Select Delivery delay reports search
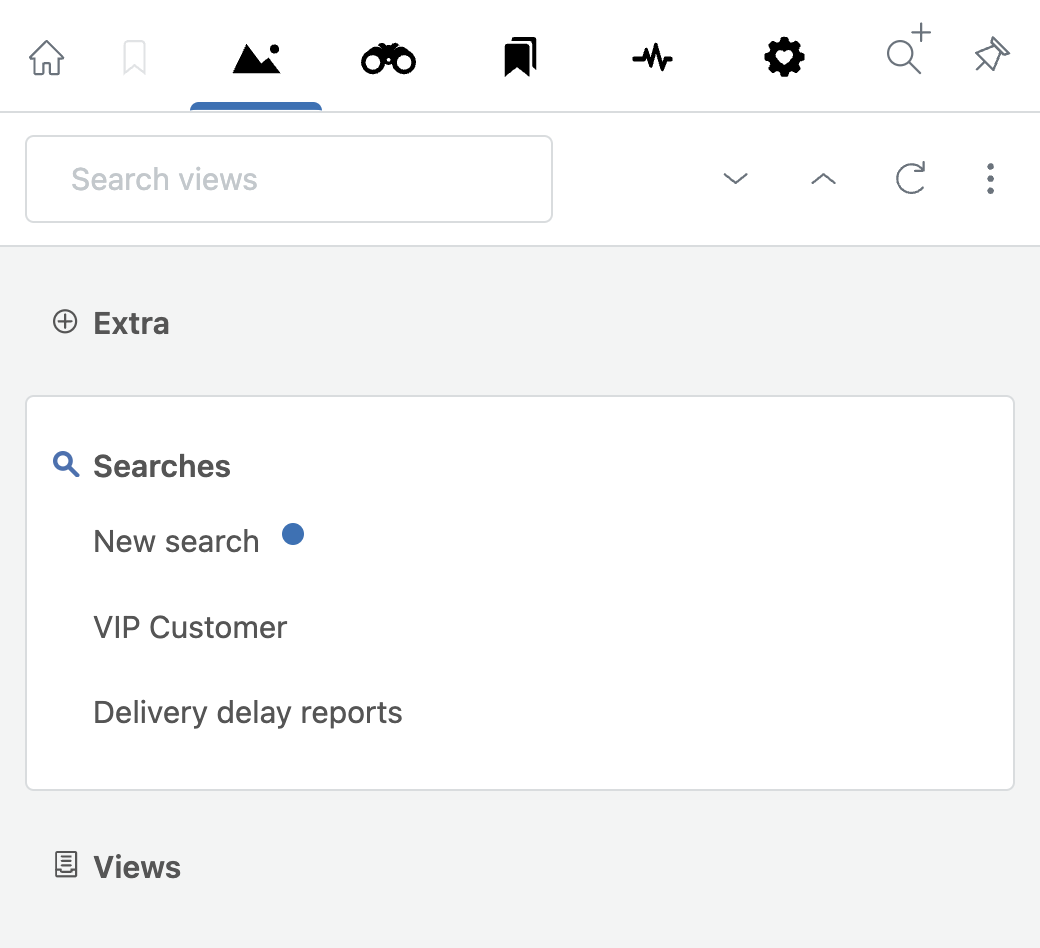1040x948 pixels. [x=248, y=712]
